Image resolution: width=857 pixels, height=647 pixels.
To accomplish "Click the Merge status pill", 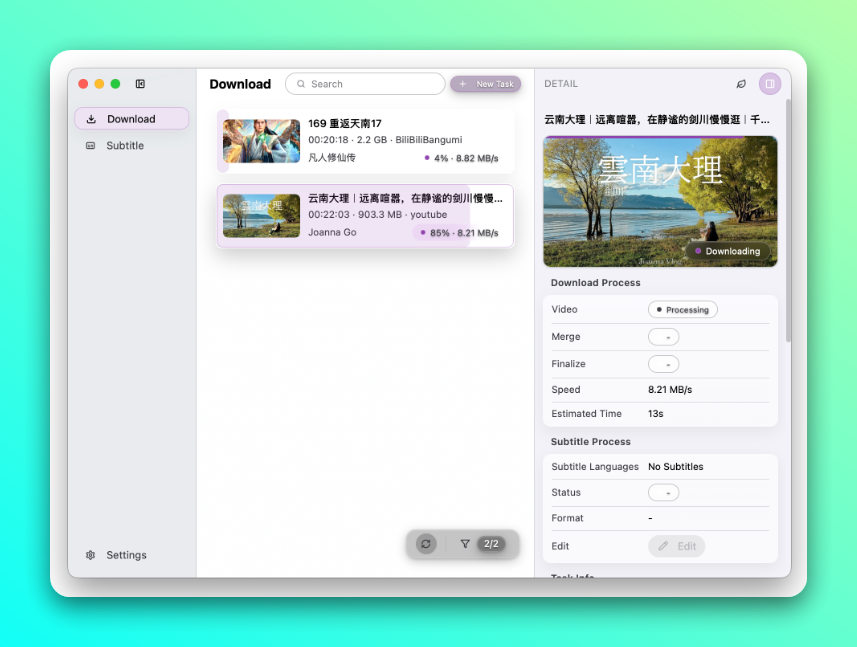I will [664, 337].
